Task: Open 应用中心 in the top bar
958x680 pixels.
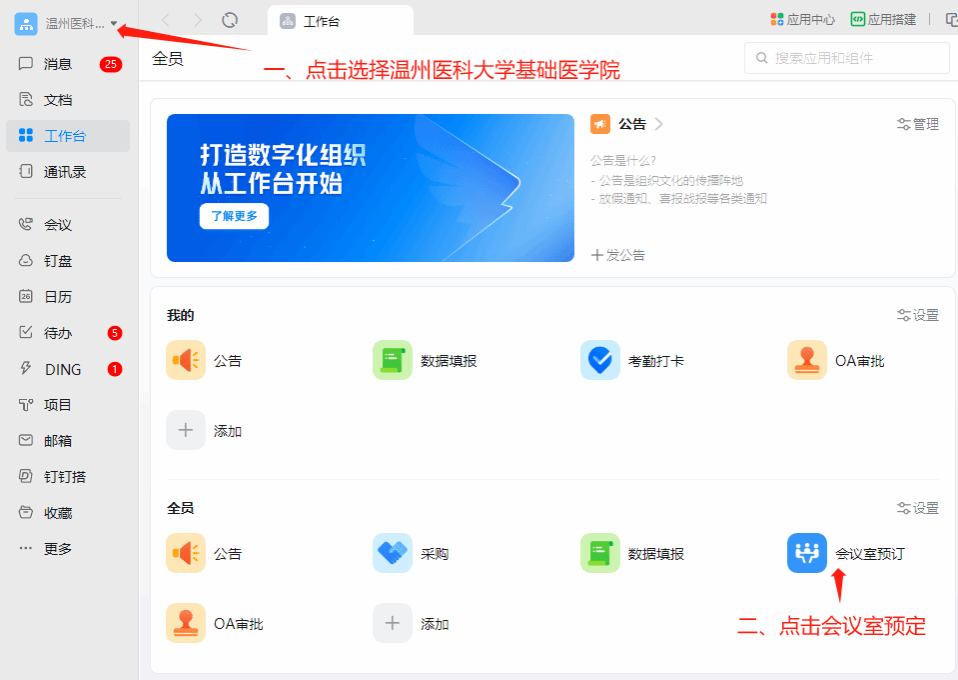Action: coord(802,19)
